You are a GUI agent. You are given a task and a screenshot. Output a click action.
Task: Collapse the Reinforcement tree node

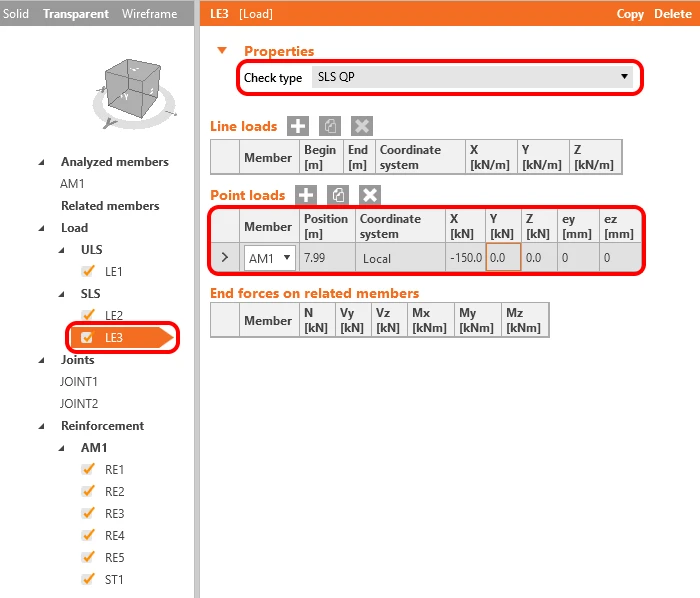click(42, 426)
